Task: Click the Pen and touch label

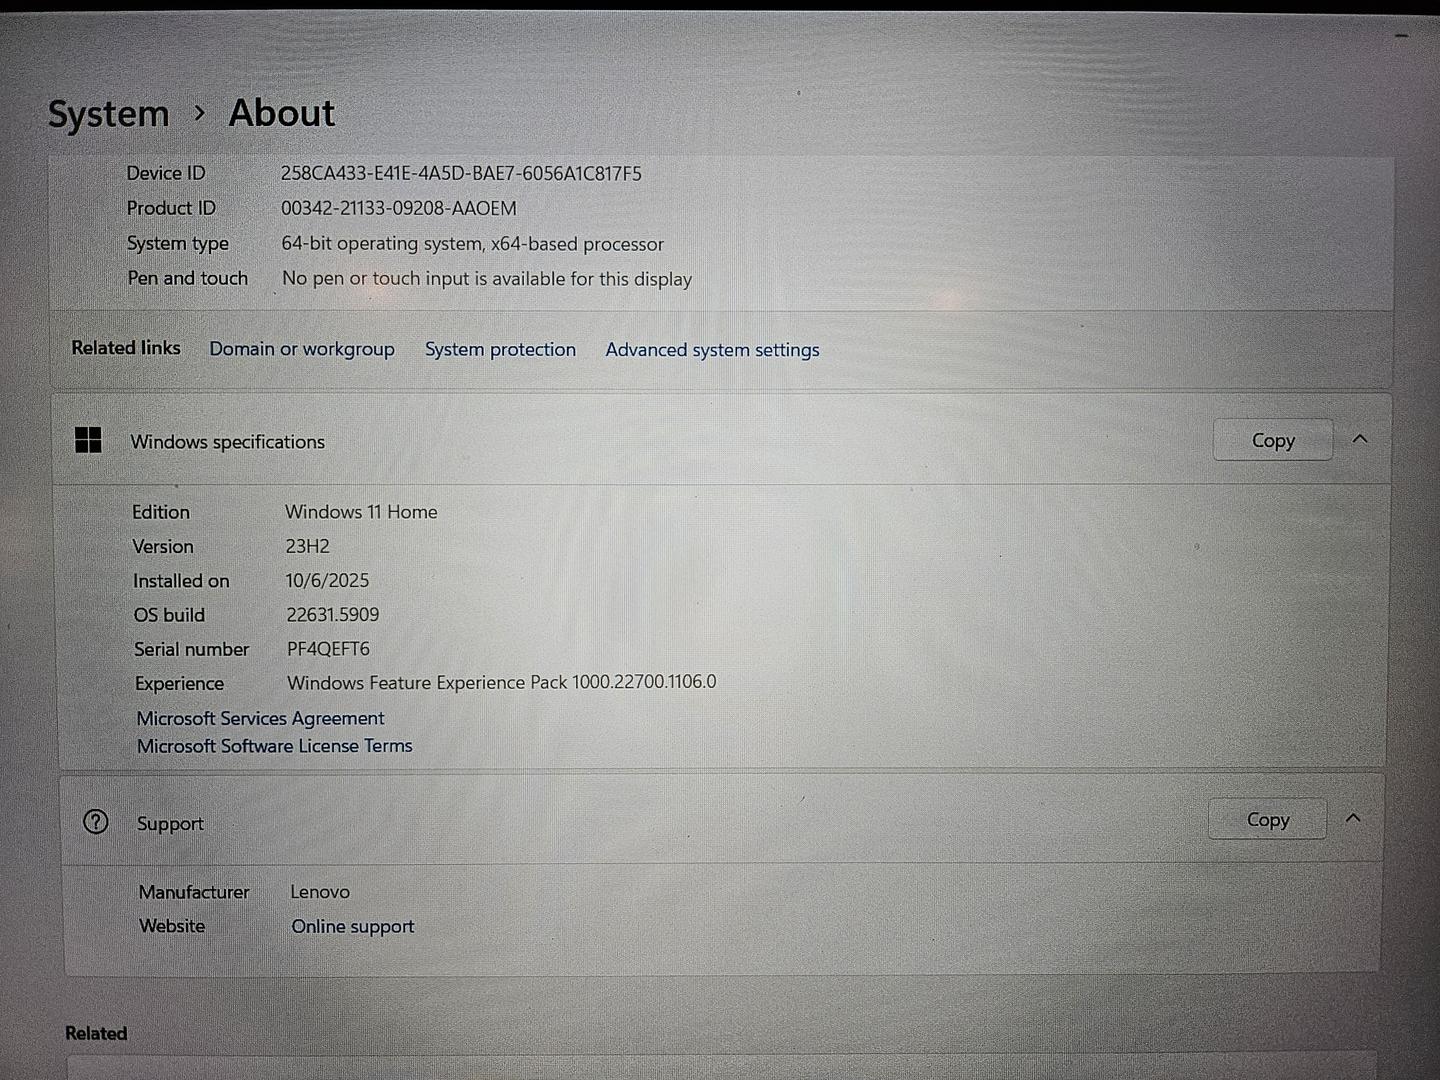Action: (188, 278)
